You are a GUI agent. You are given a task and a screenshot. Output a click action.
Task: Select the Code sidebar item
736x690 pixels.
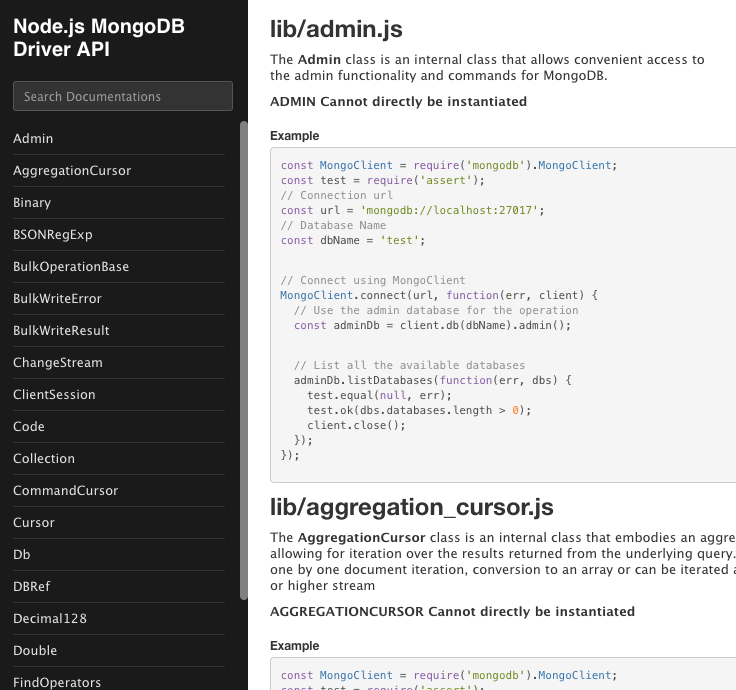pyautogui.click(x=29, y=427)
